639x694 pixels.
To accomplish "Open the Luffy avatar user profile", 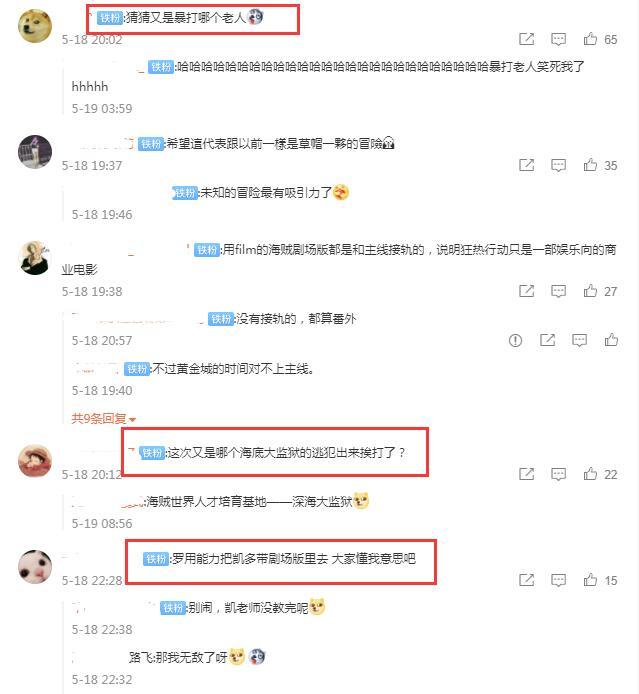I will pyautogui.click(x=35, y=461).
